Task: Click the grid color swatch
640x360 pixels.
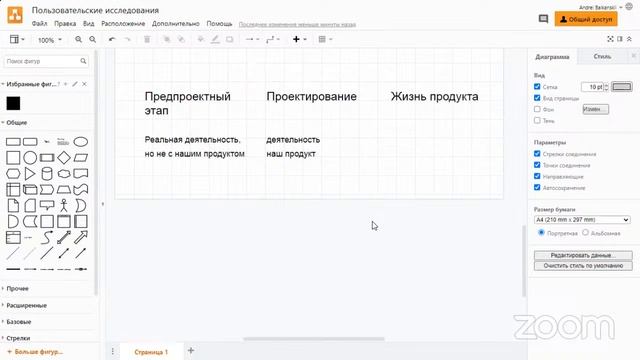Action: 622,87
